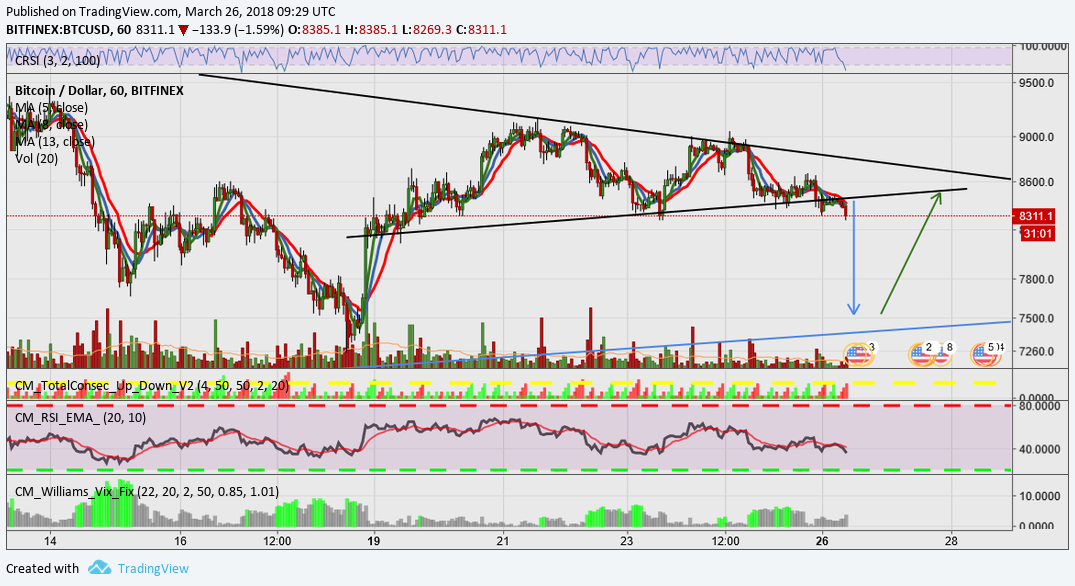Click date 21 on the time axis
Image resolution: width=1075 pixels, height=586 pixels.
(503, 541)
